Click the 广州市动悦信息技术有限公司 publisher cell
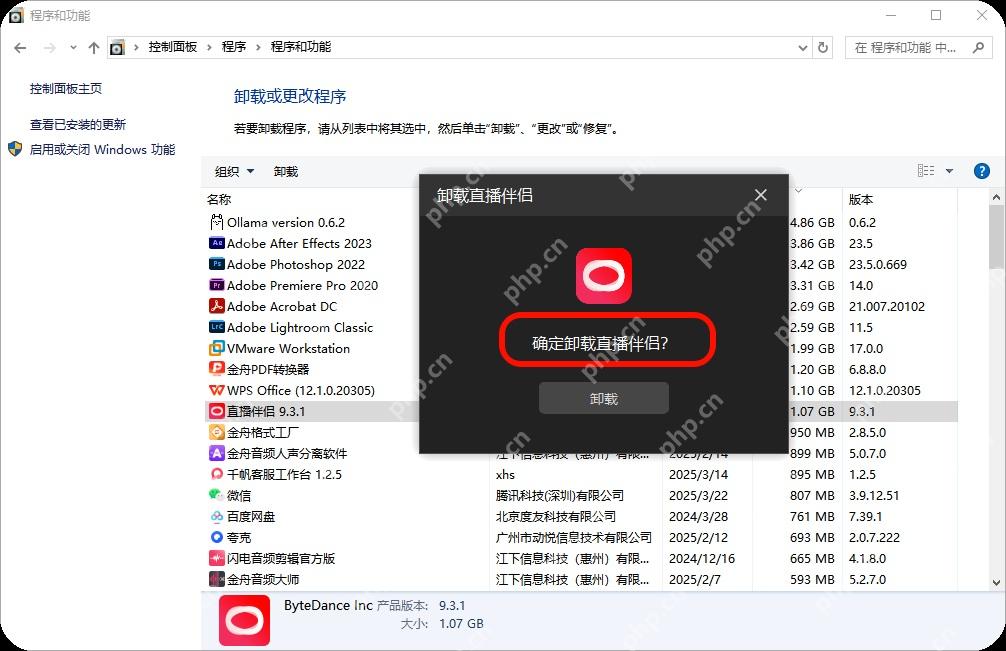The height and width of the screenshot is (651, 1006). point(574,537)
